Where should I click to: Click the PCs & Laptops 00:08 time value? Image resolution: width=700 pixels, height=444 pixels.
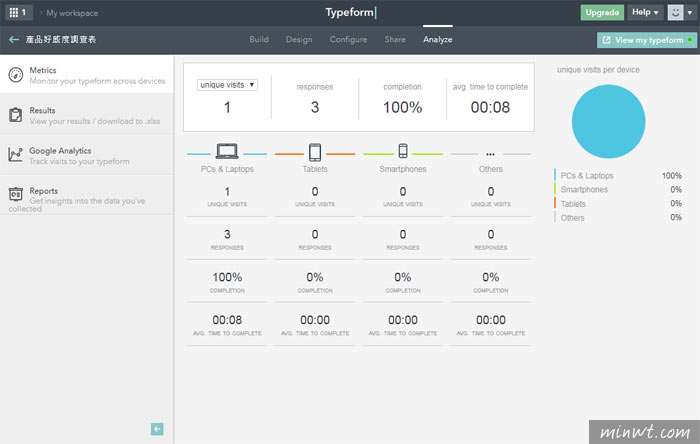click(227, 320)
